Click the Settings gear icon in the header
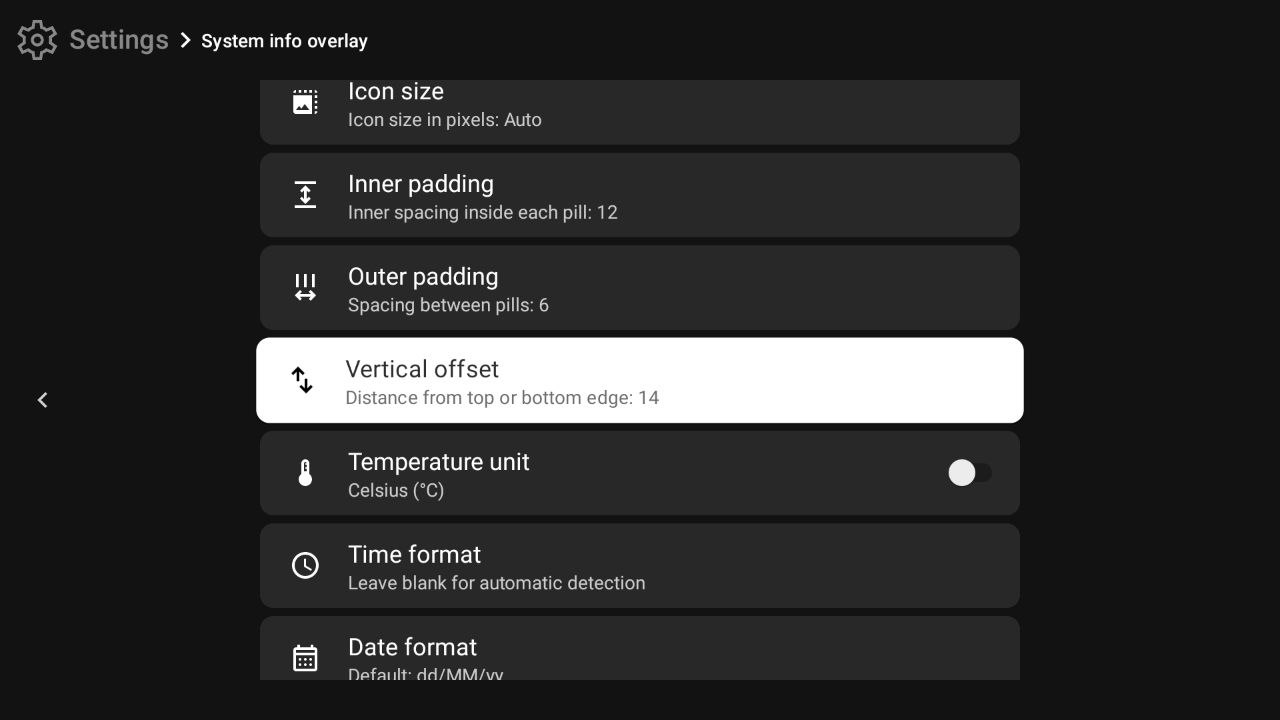1280x720 pixels. [x=36, y=39]
